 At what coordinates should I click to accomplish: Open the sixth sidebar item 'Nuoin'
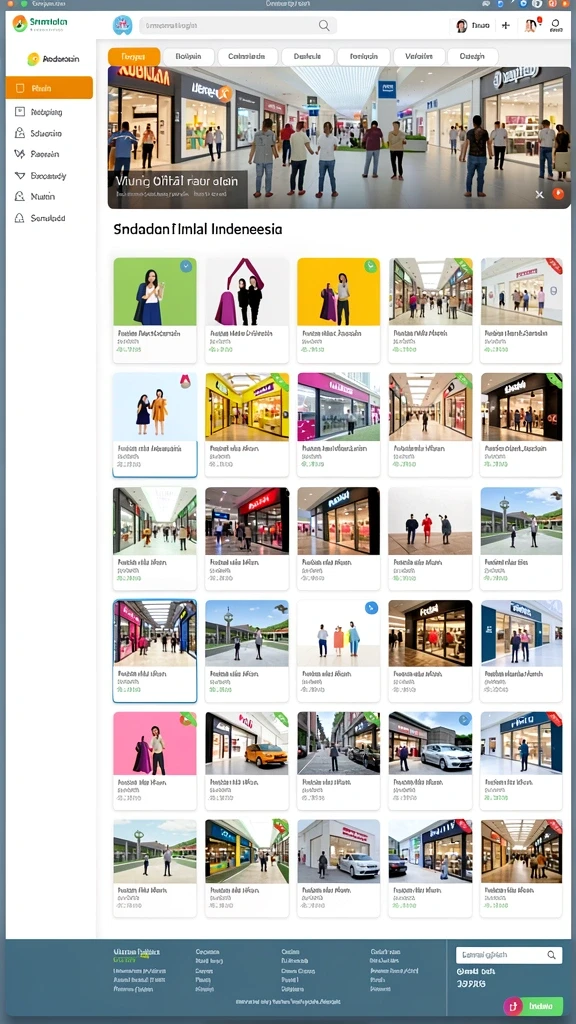42,197
